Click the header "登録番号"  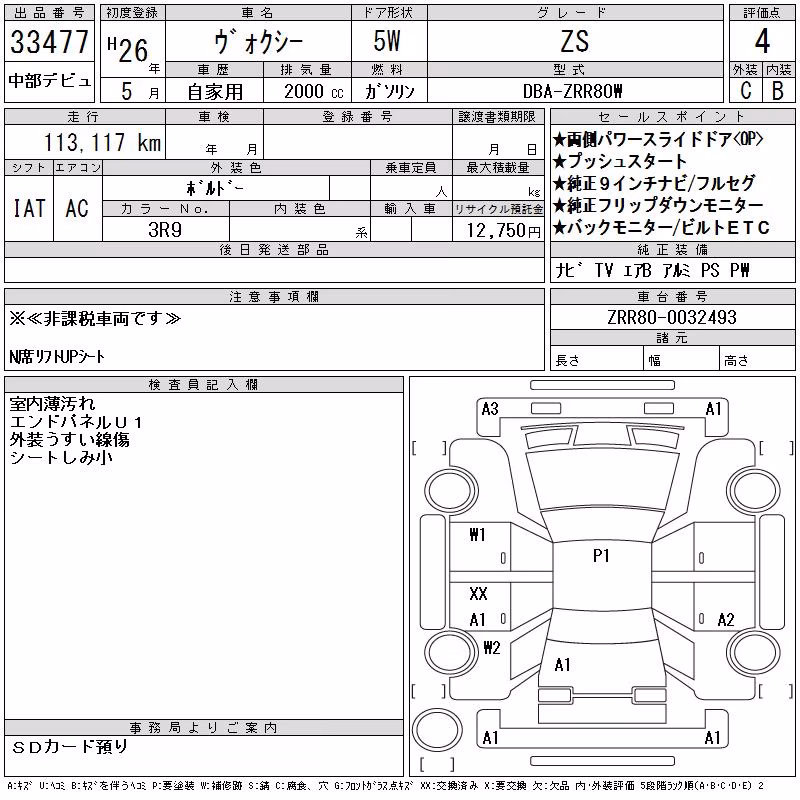pos(357,117)
